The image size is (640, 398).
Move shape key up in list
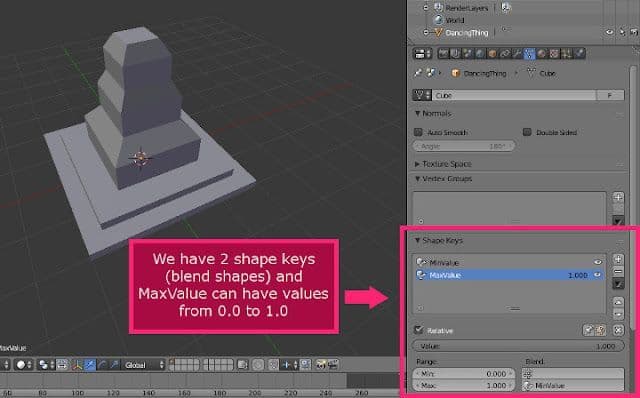click(x=618, y=302)
